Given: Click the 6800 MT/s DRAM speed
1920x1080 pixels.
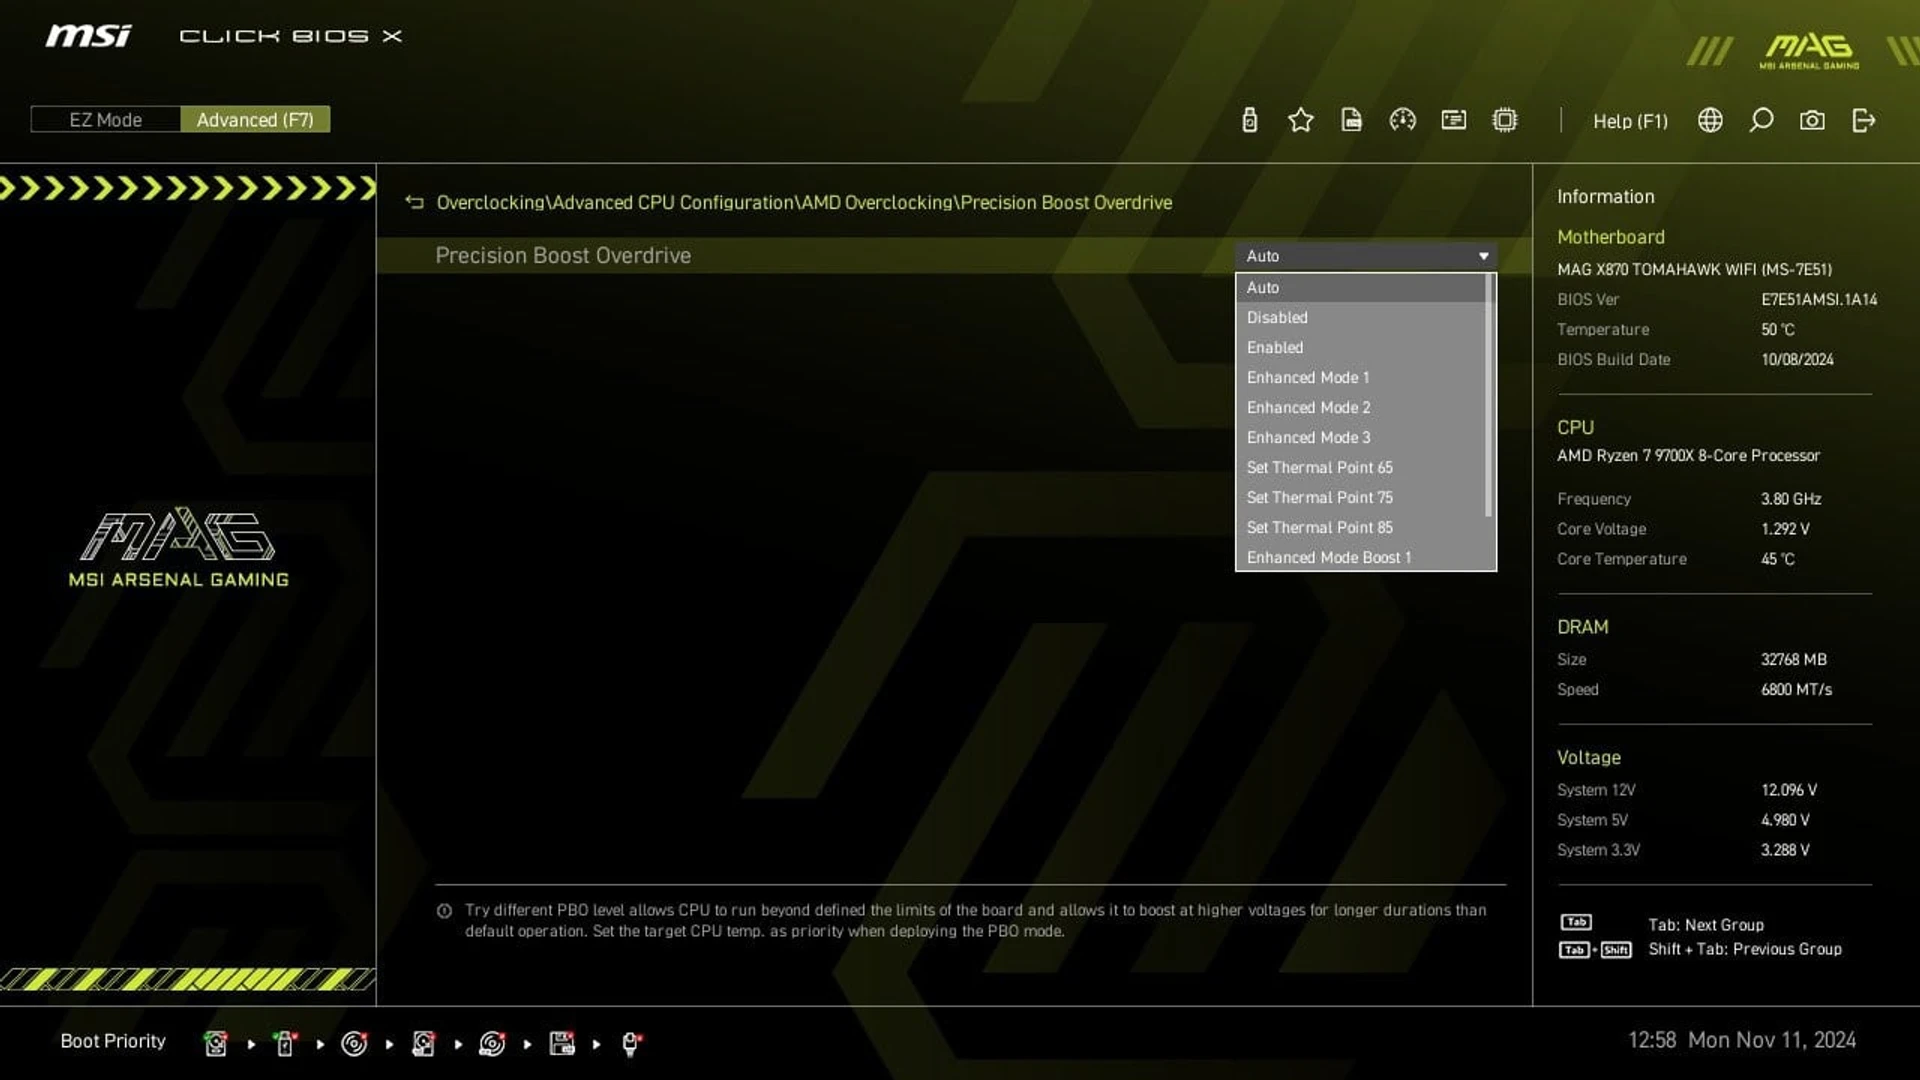Looking at the screenshot, I should (x=1796, y=689).
